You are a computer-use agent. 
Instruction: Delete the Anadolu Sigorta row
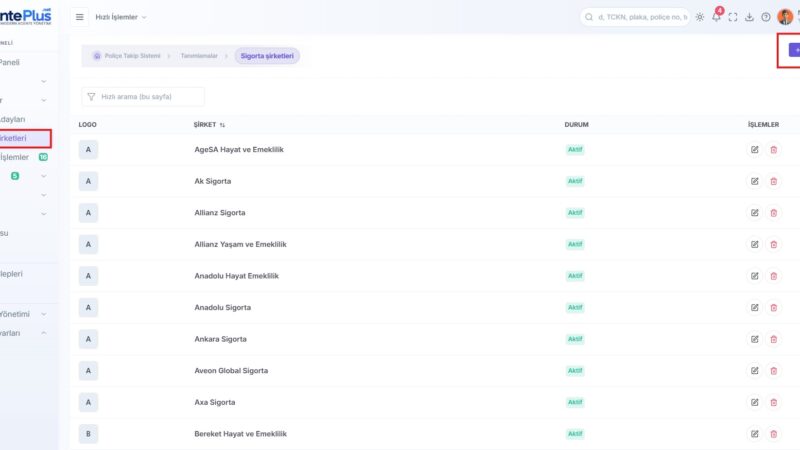point(773,308)
